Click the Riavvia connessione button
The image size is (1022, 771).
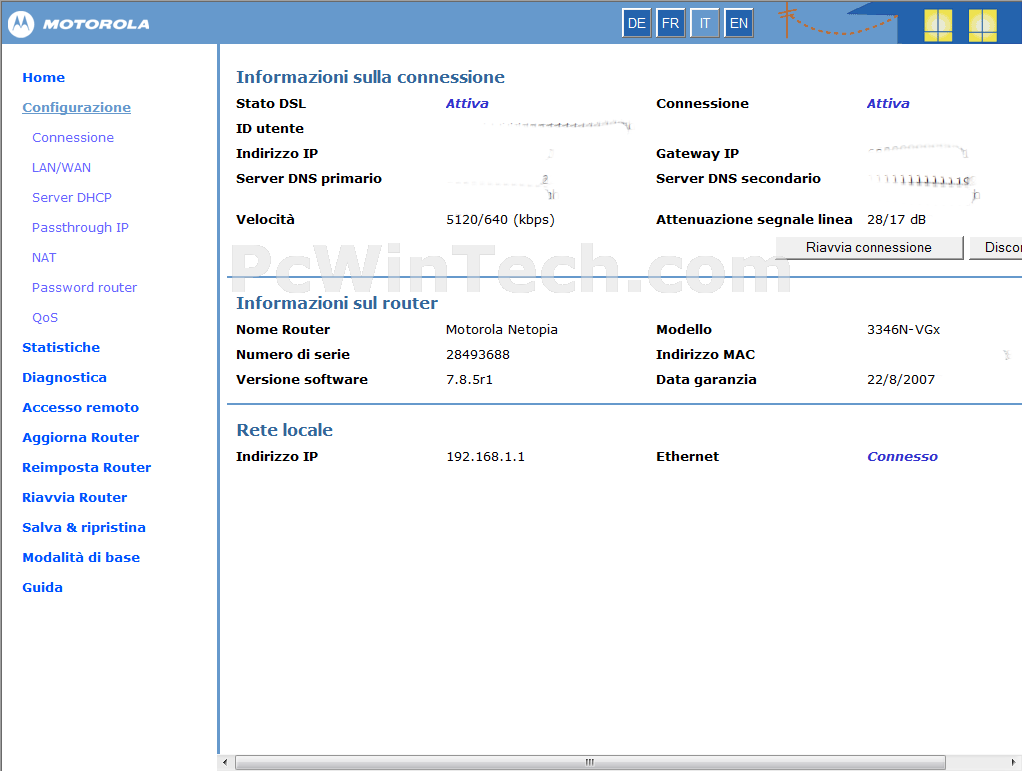coord(869,248)
